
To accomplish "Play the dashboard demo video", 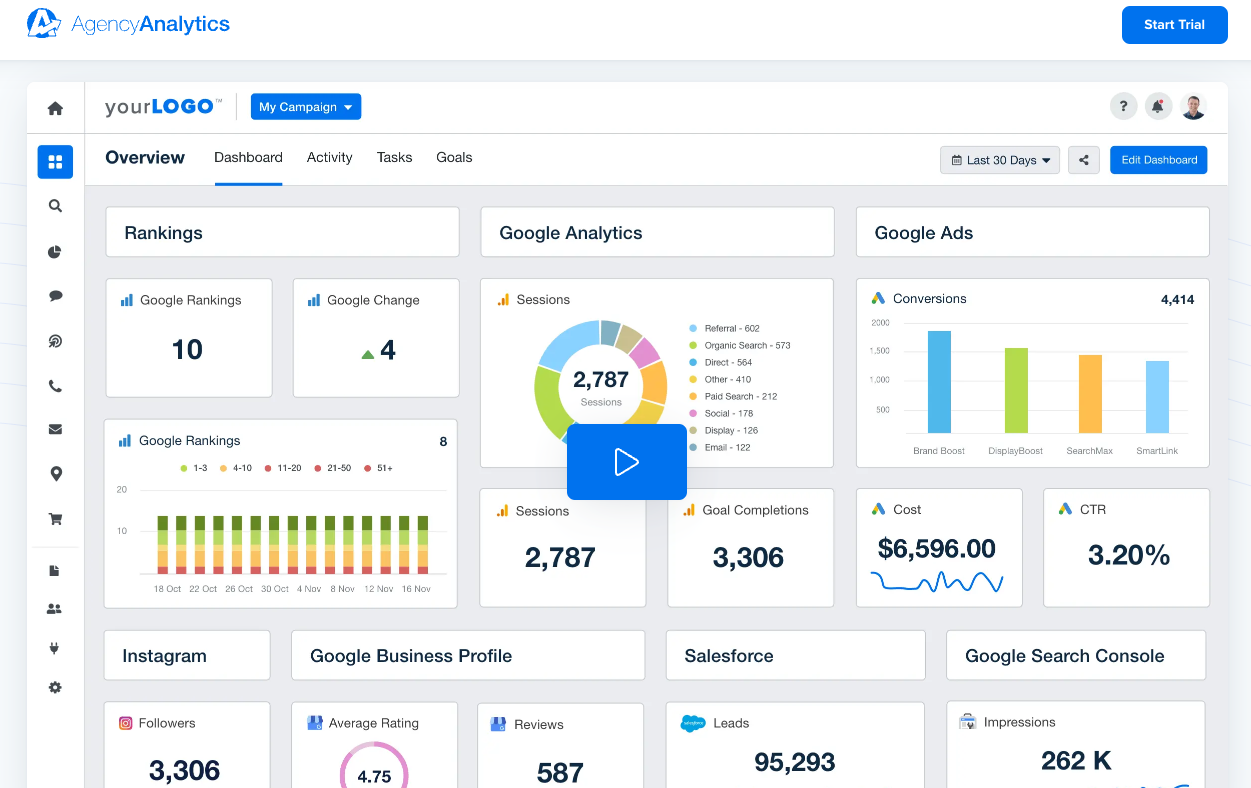I will pos(627,462).
